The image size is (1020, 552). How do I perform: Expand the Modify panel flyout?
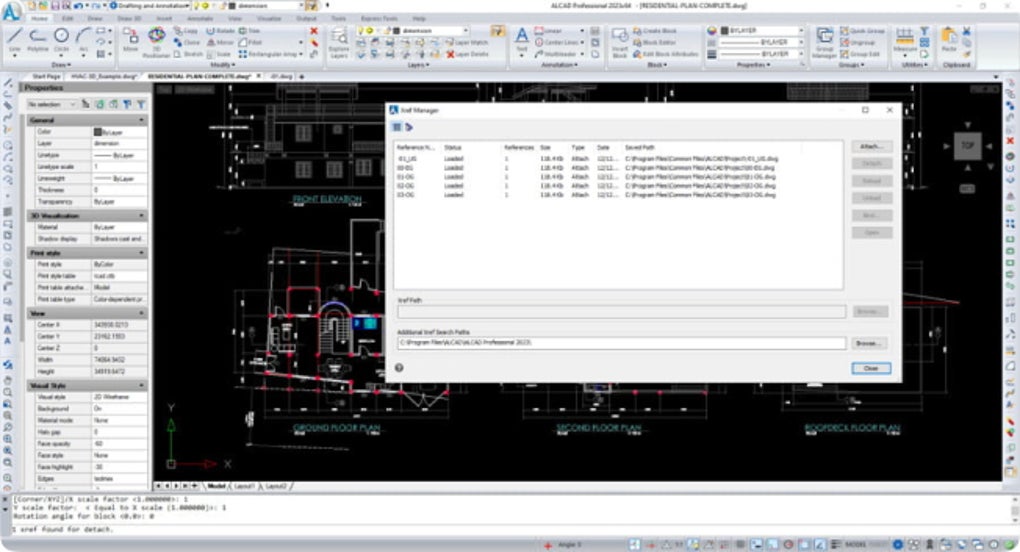pos(222,65)
